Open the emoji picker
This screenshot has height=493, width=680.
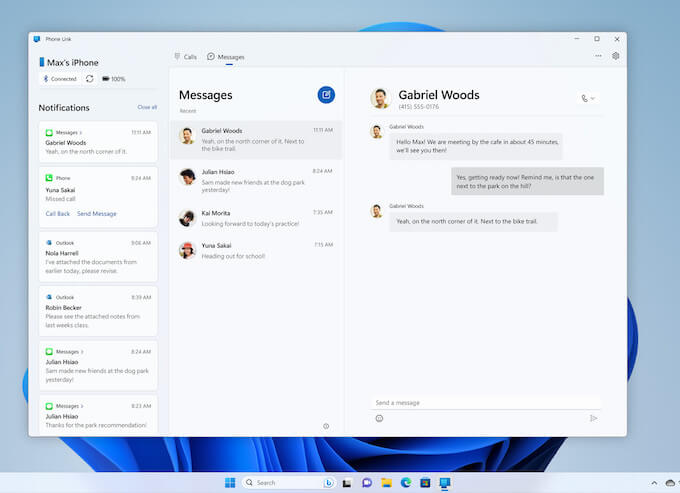click(x=379, y=418)
